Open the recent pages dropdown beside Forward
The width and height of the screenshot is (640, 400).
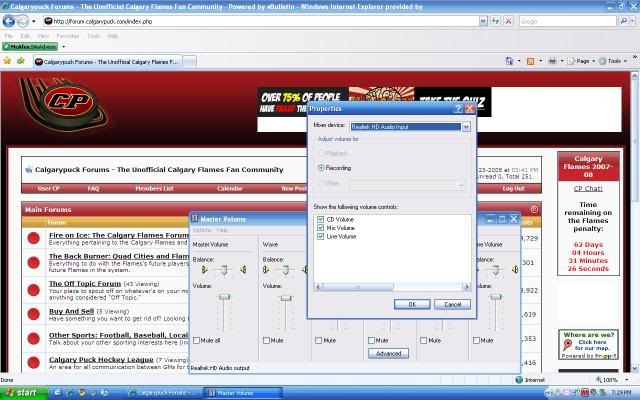coord(34,21)
